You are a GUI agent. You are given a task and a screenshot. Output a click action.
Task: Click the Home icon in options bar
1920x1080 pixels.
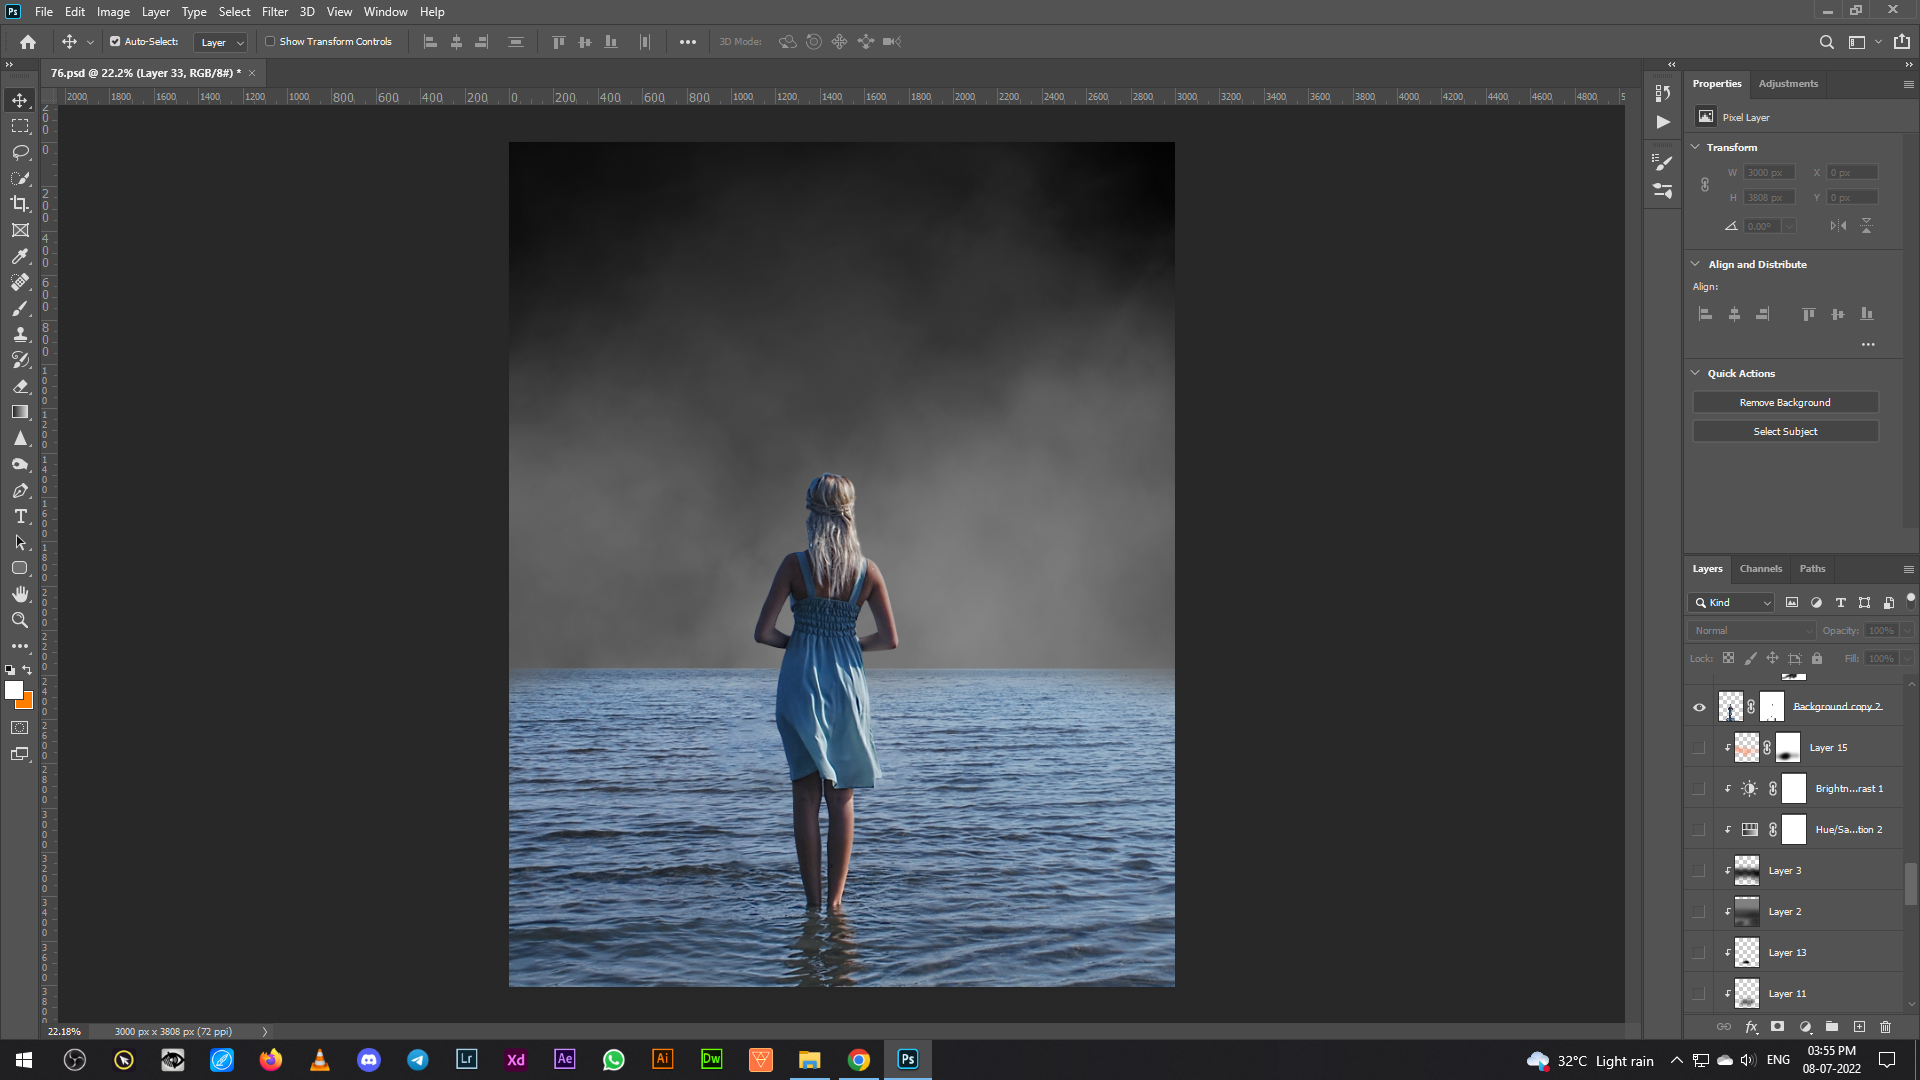[28, 42]
